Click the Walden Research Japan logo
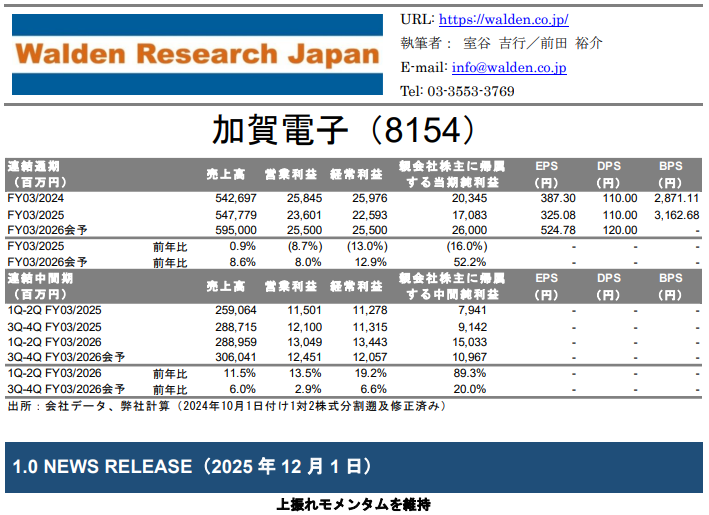The image size is (709, 515). point(198,54)
